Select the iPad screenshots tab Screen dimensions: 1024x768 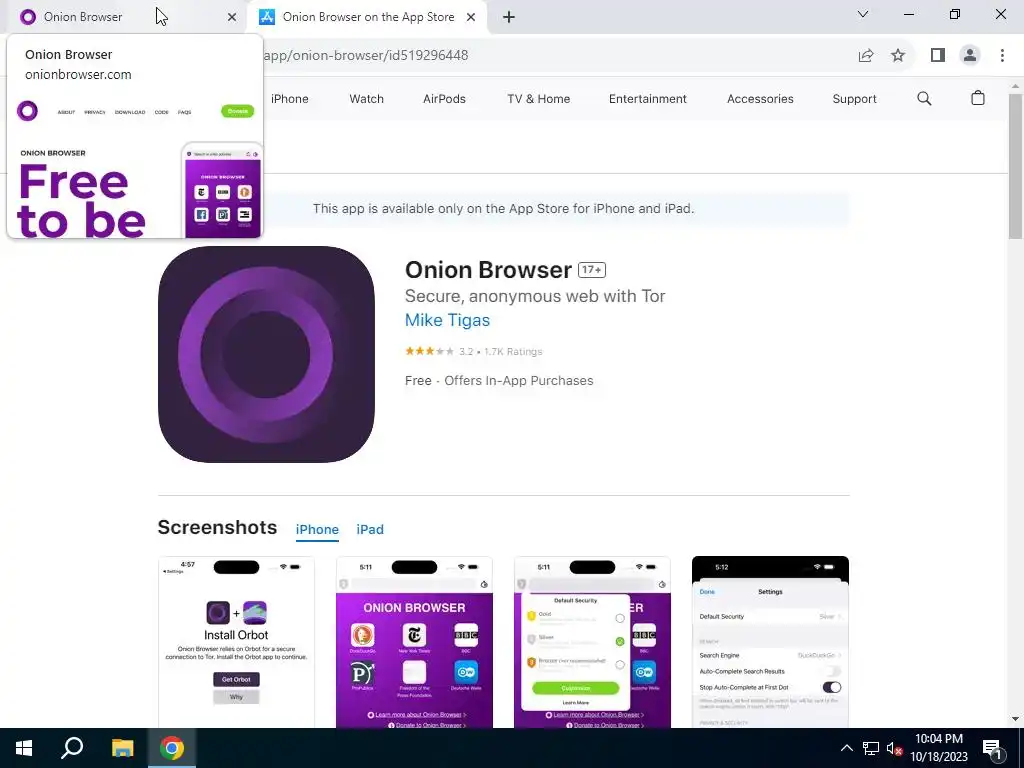370,530
